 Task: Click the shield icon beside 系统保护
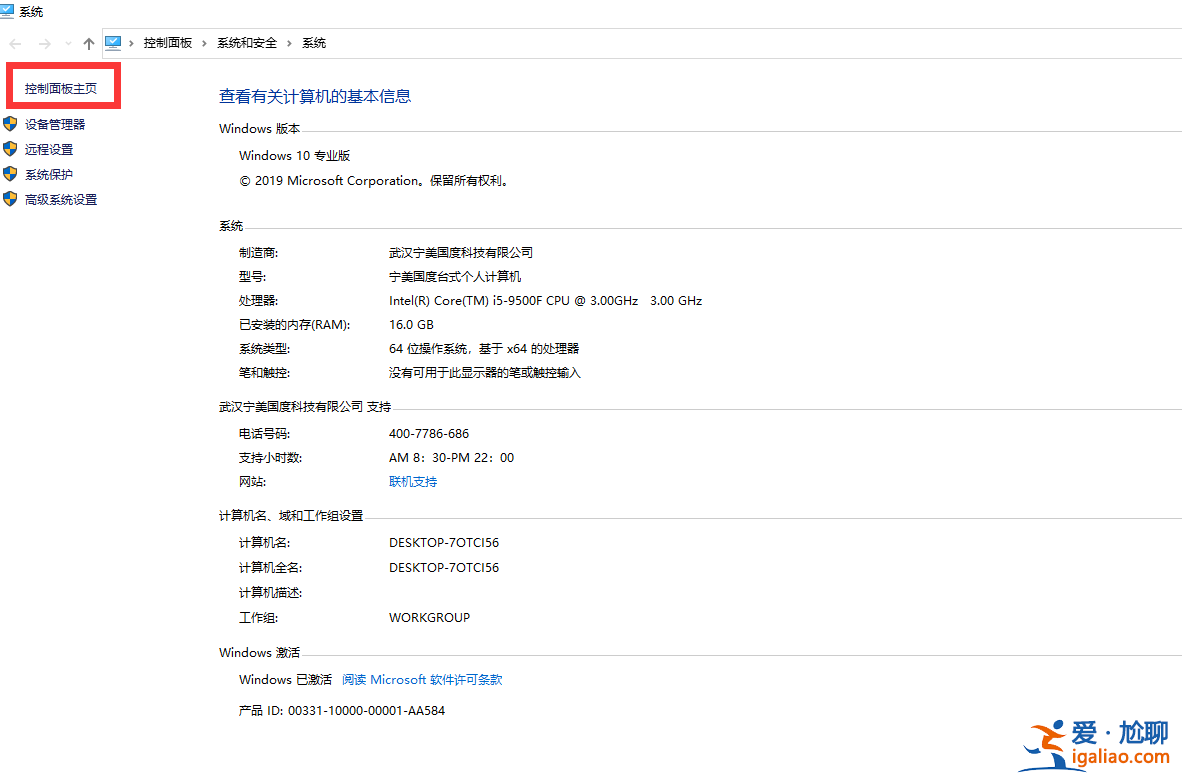click(10, 174)
